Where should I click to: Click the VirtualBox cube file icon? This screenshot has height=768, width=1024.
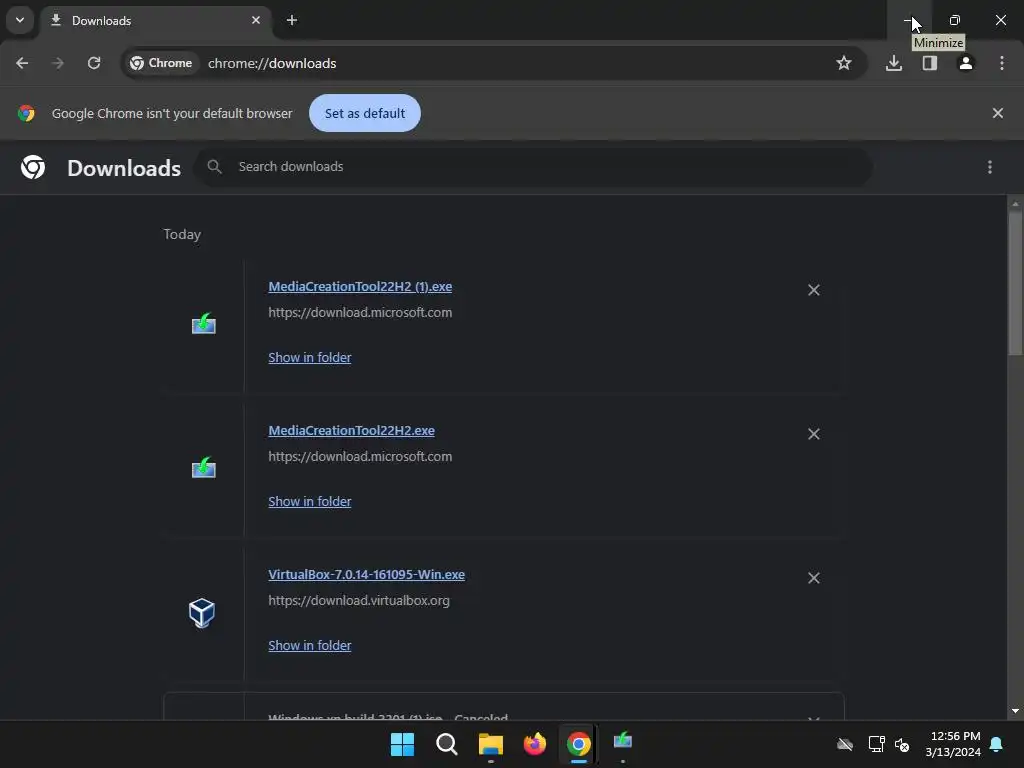coord(202,613)
